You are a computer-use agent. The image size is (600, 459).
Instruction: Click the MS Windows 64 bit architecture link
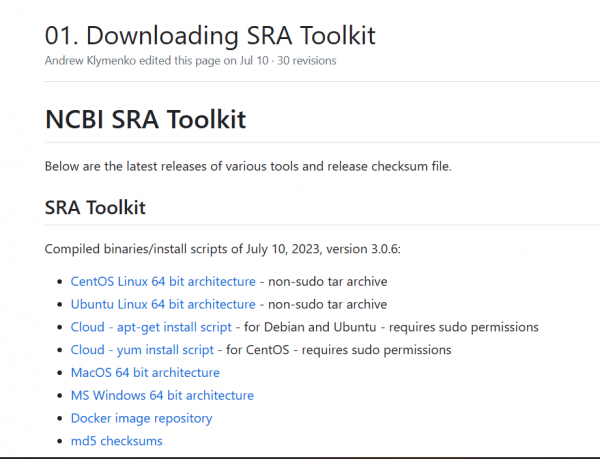162,396
